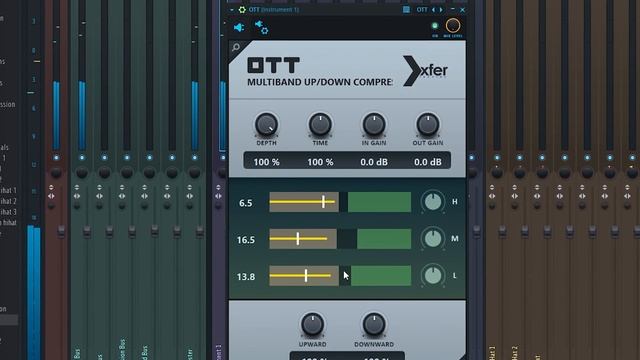Click the In Gain value 0.0 dB
The height and width of the screenshot is (360, 640).
[374, 162]
